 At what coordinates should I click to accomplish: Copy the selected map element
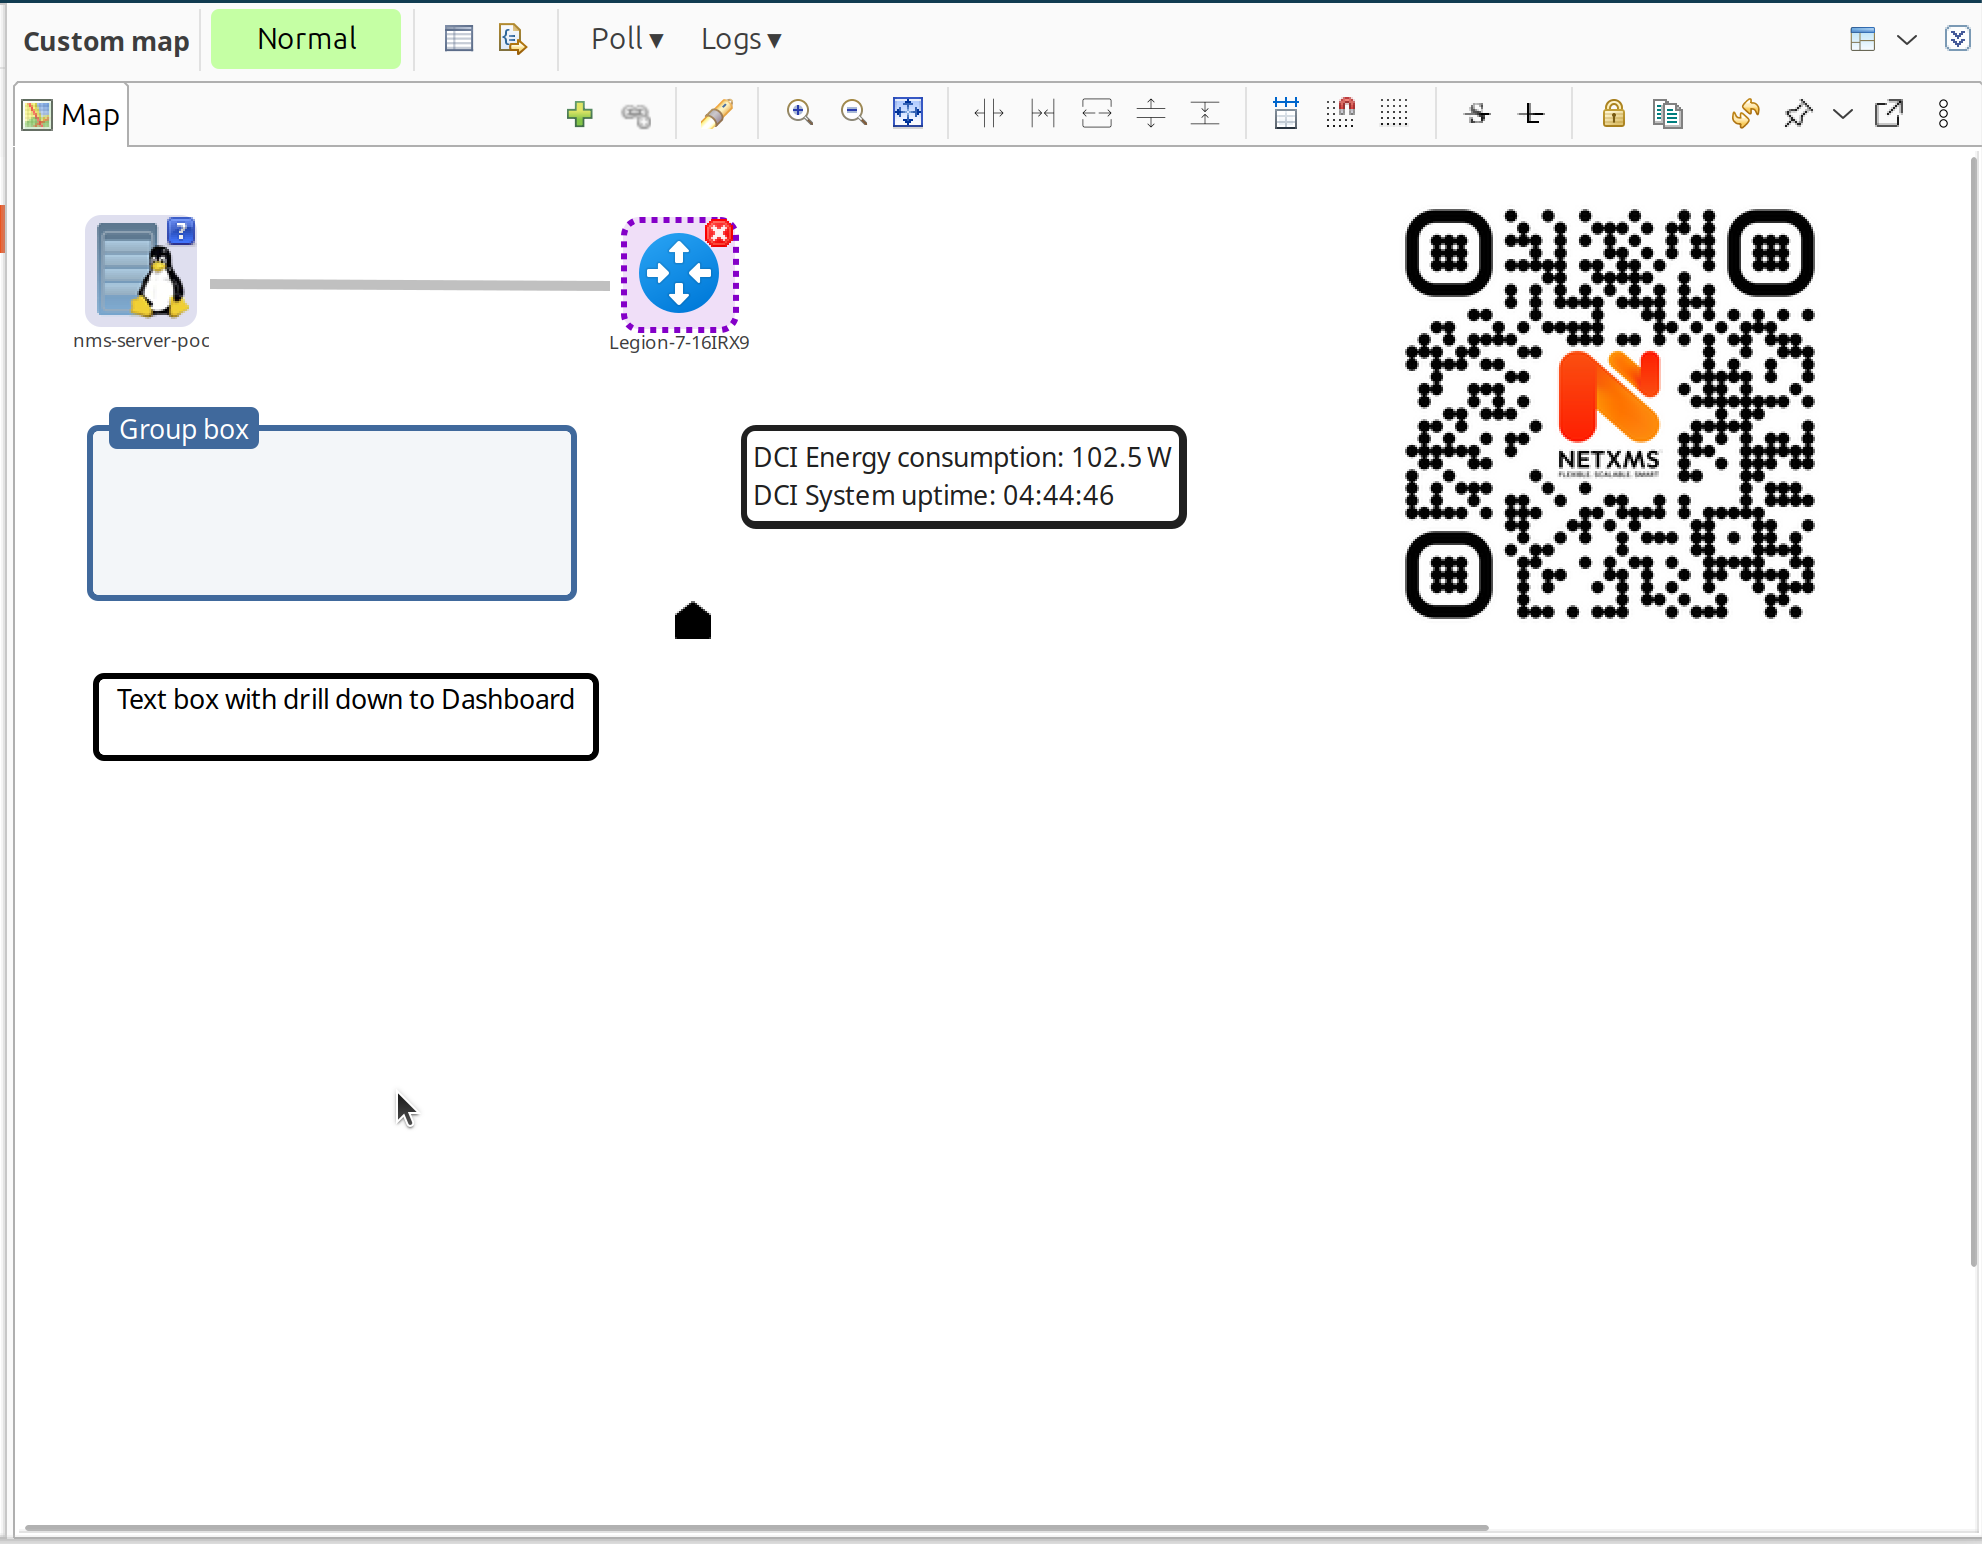(x=1667, y=113)
